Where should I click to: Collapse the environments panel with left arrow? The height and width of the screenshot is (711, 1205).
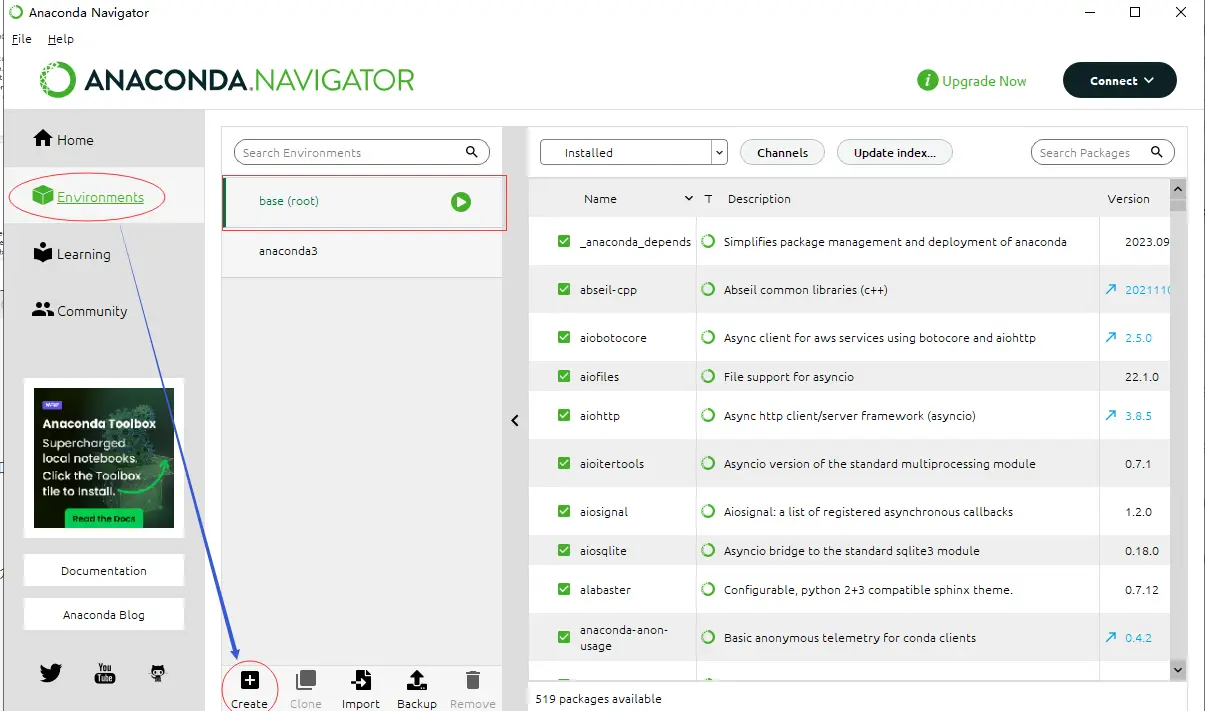515,421
